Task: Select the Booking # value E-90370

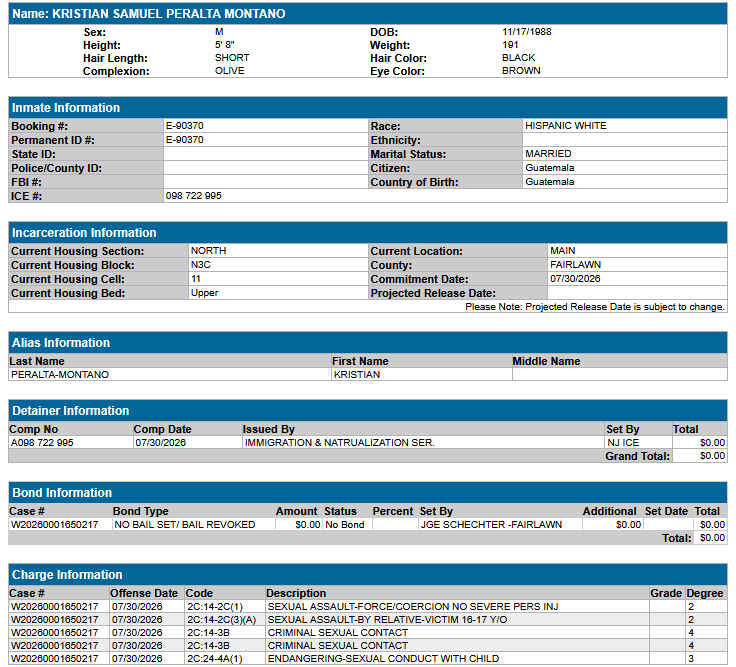Action: pos(184,126)
